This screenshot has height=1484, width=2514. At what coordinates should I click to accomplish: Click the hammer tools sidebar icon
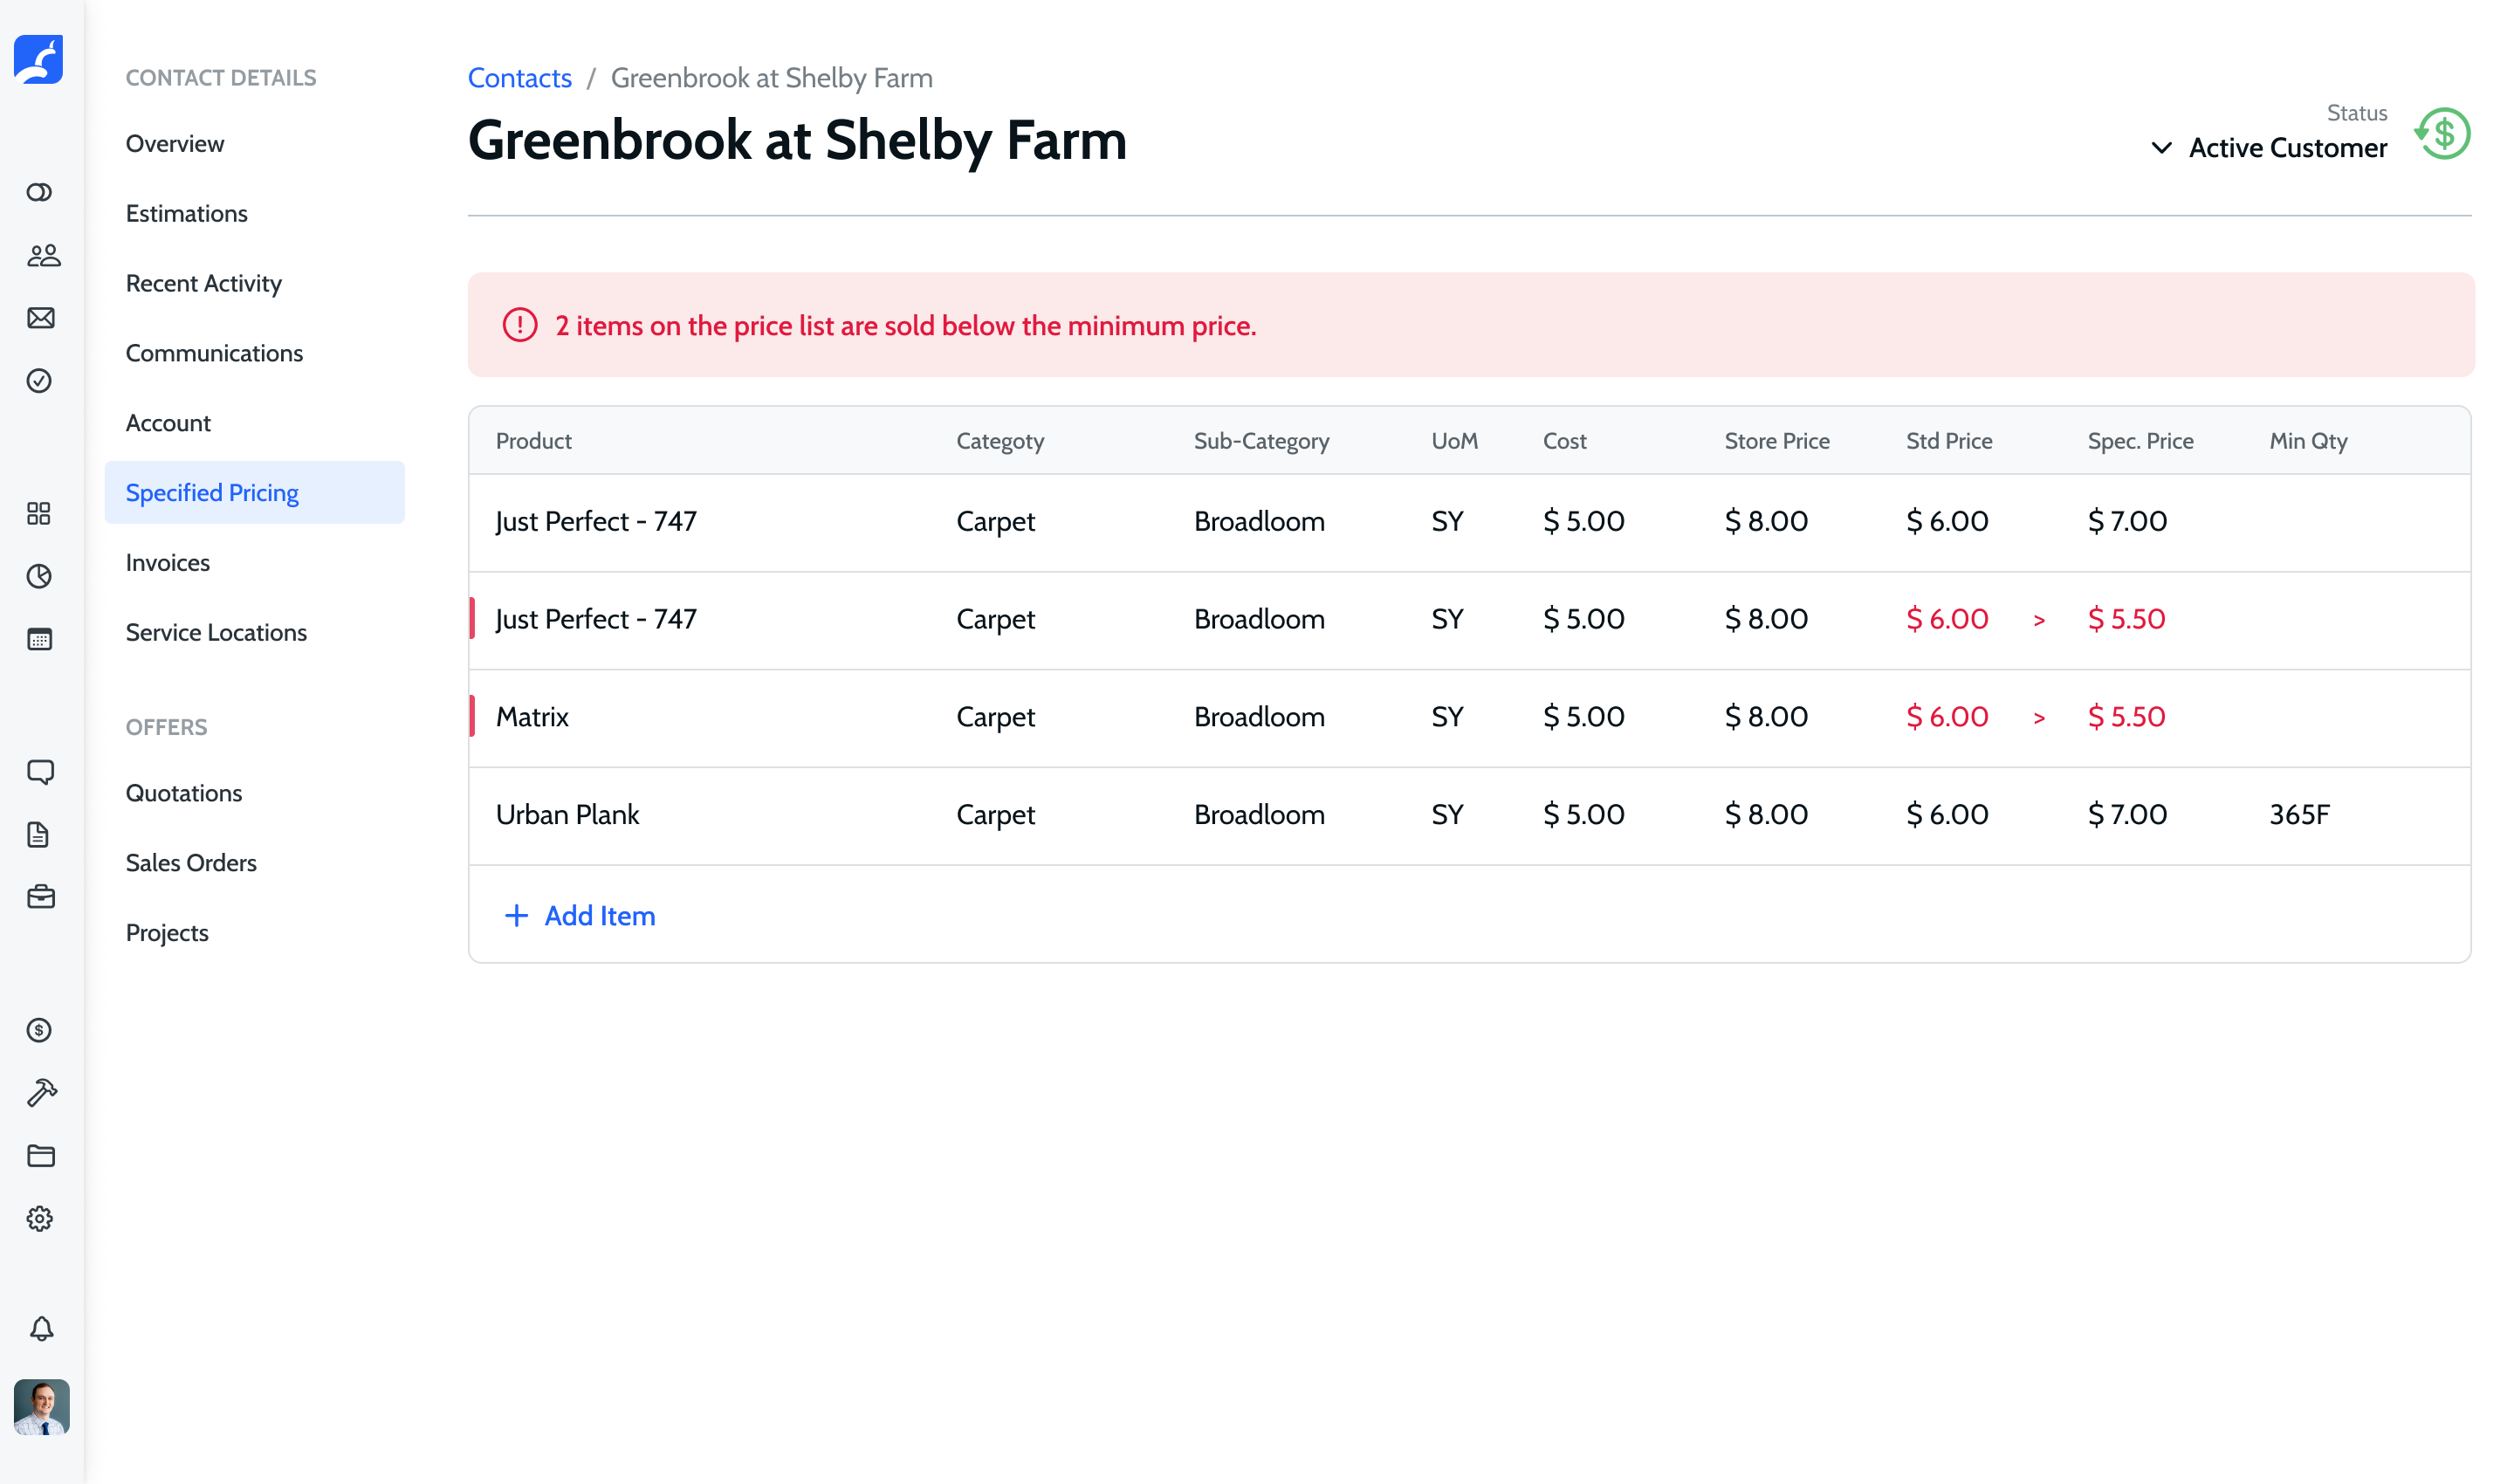41,1093
